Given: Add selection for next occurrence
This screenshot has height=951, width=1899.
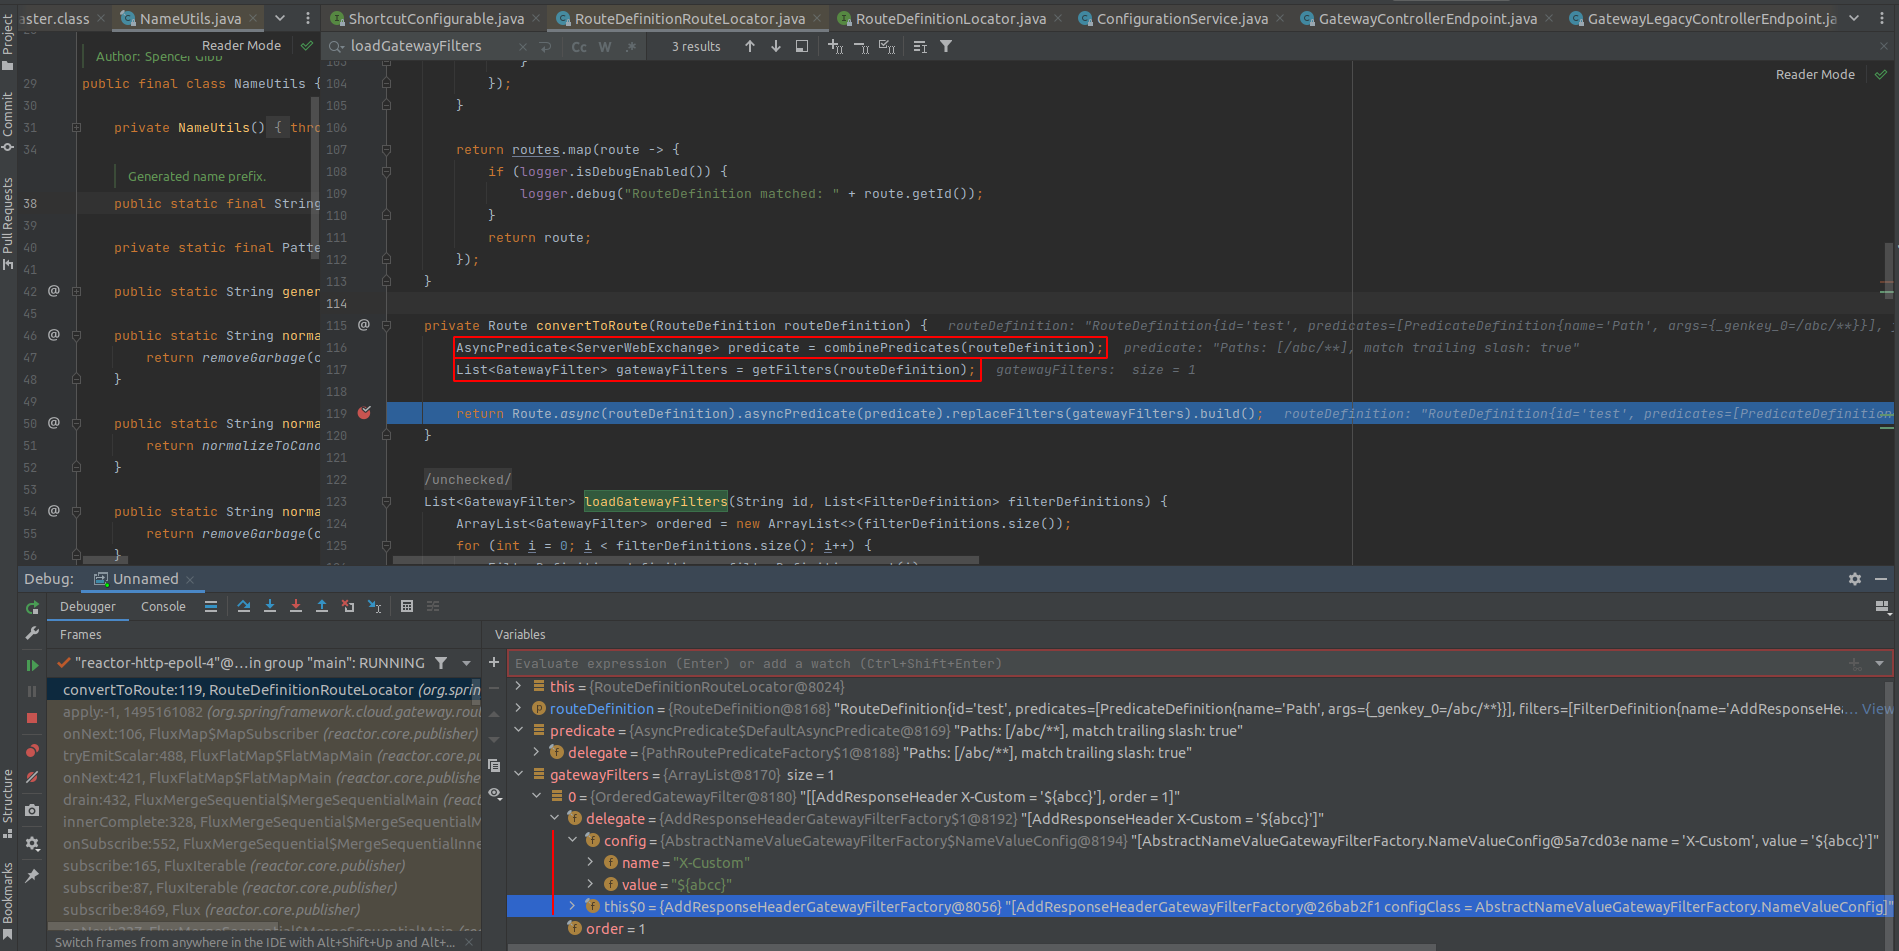Looking at the screenshot, I should pyautogui.click(x=835, y=46).
